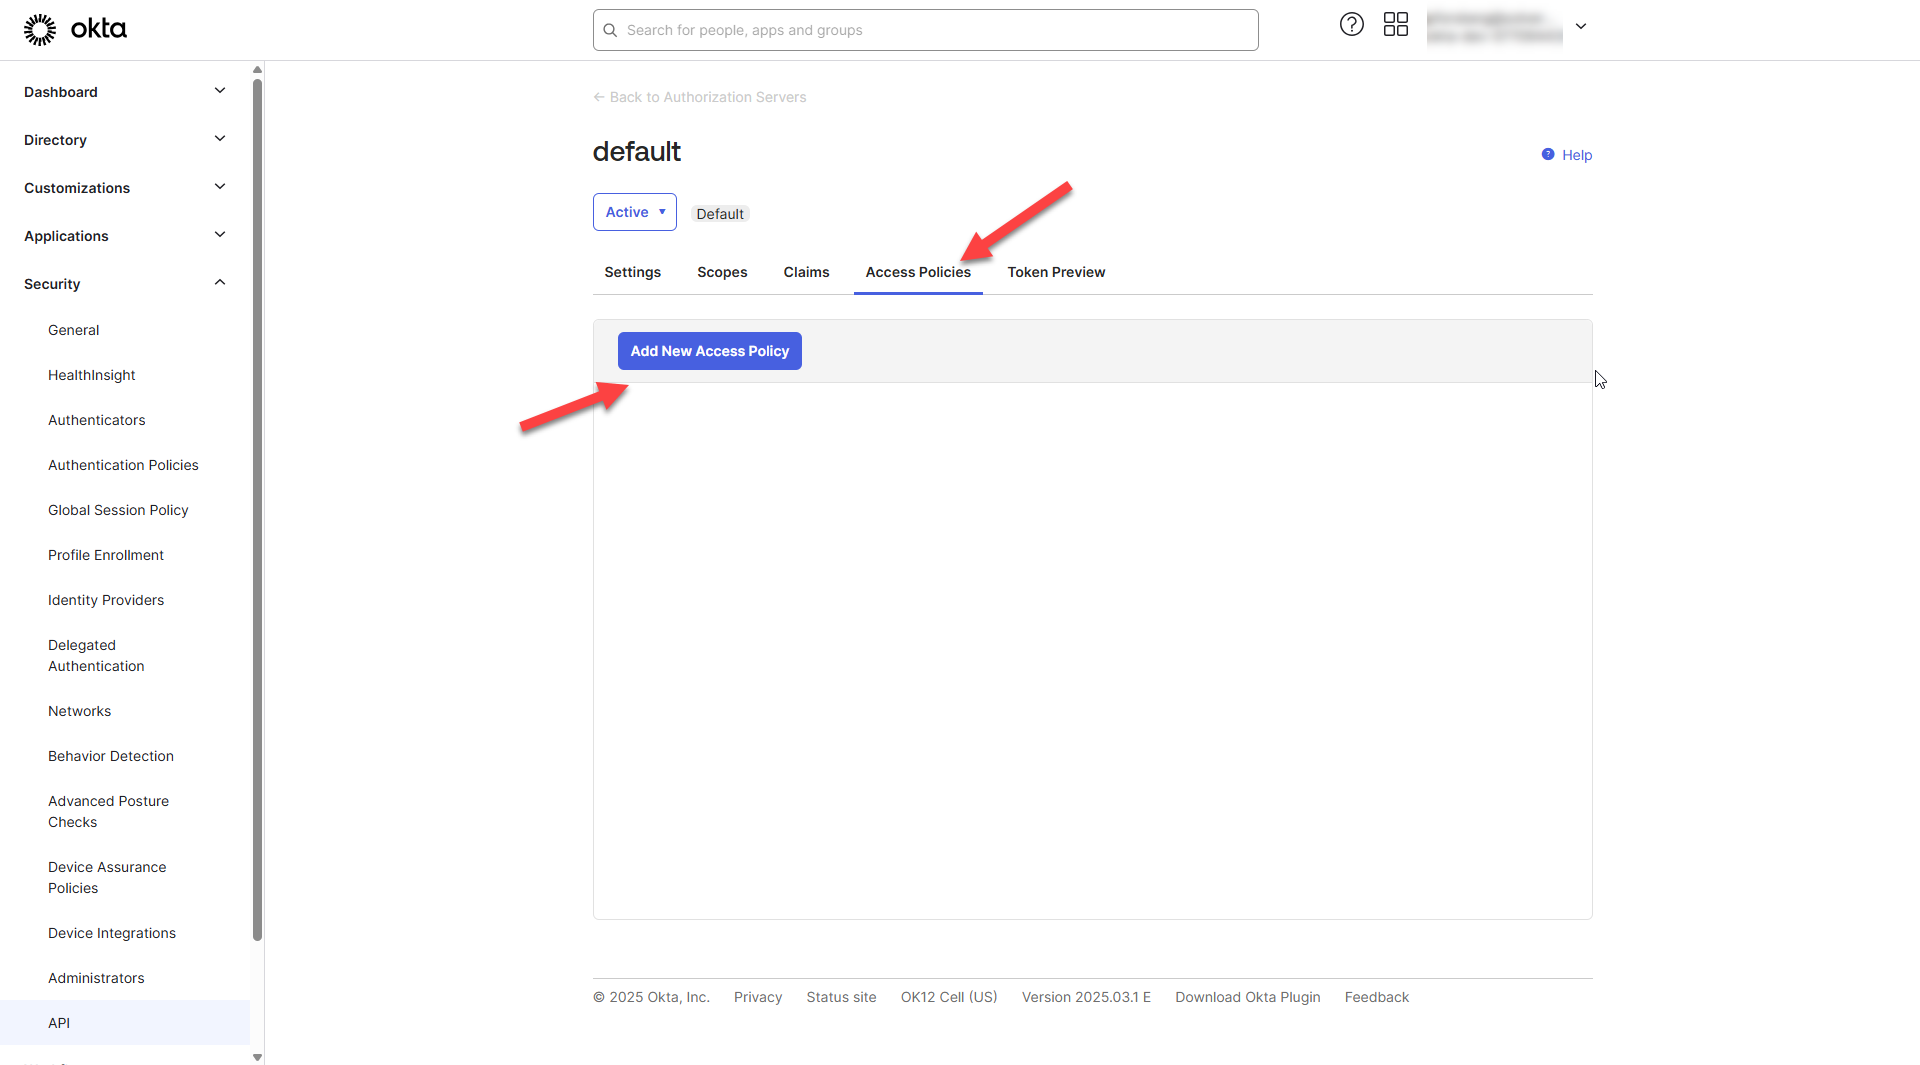
Task: Click the sidebar scroll down arrow
Action: tap(257, 1056)
